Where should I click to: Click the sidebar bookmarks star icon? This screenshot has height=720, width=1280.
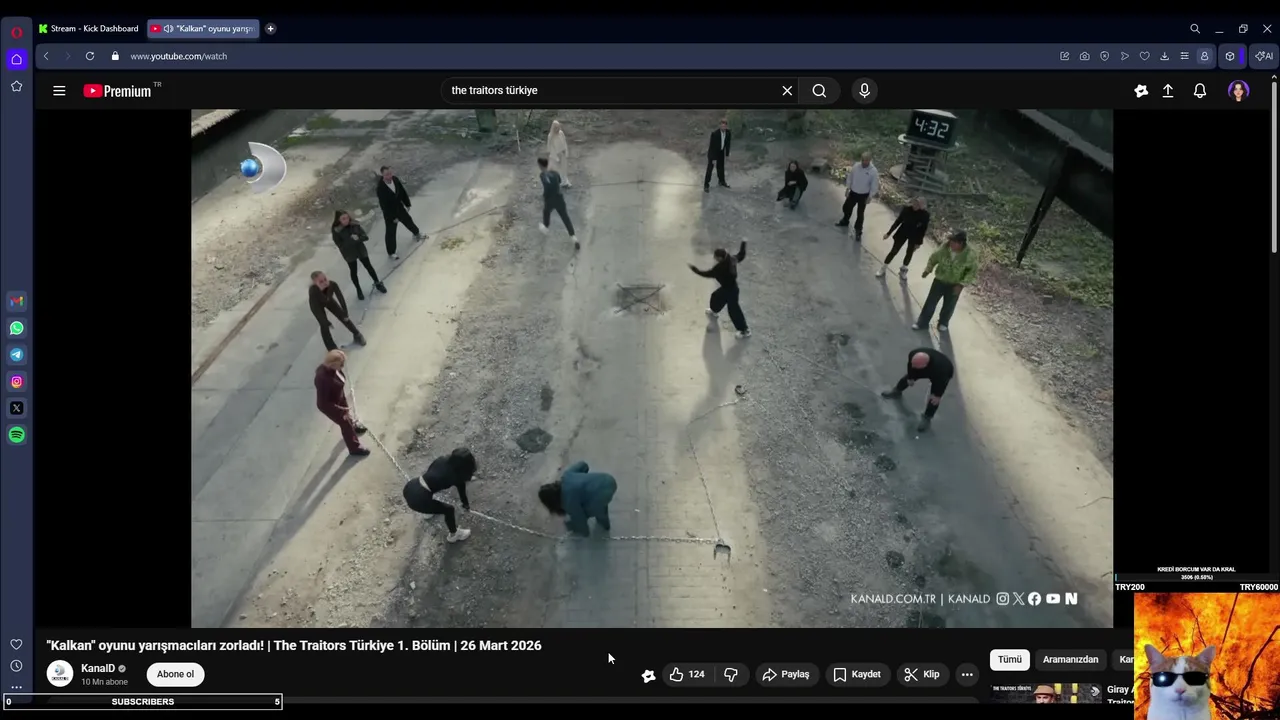(x=16, y=86)
